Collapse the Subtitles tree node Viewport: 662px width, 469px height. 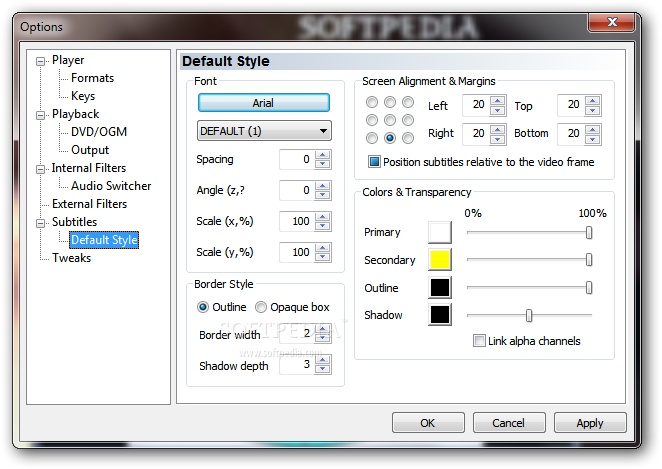click(x=41, y=223)
